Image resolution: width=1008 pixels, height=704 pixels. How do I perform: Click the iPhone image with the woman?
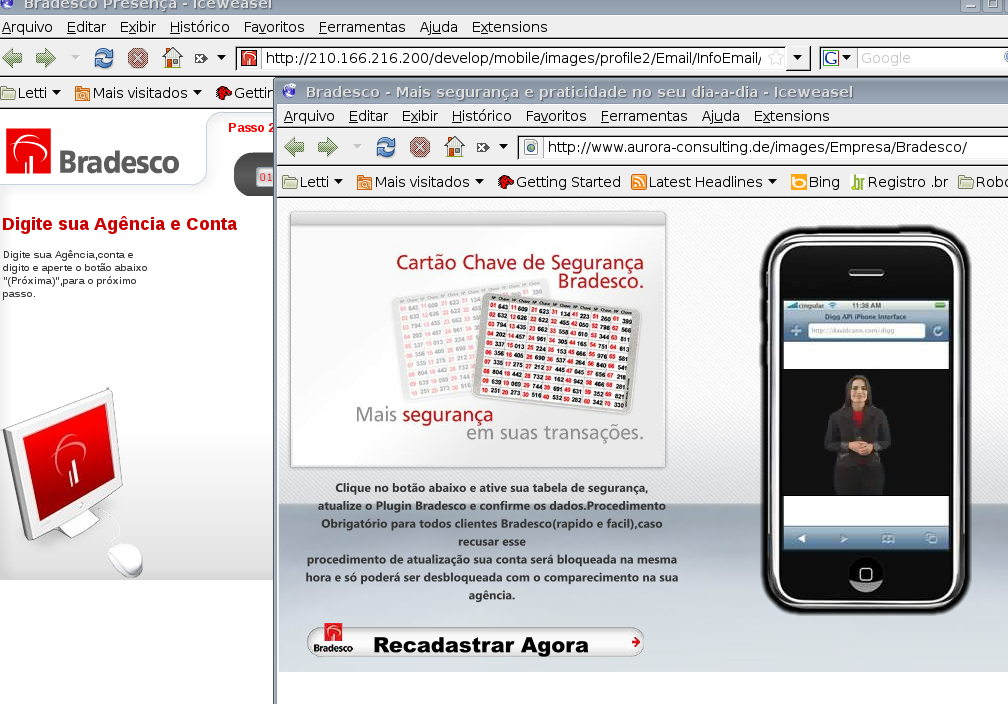[x=865, y=420]
